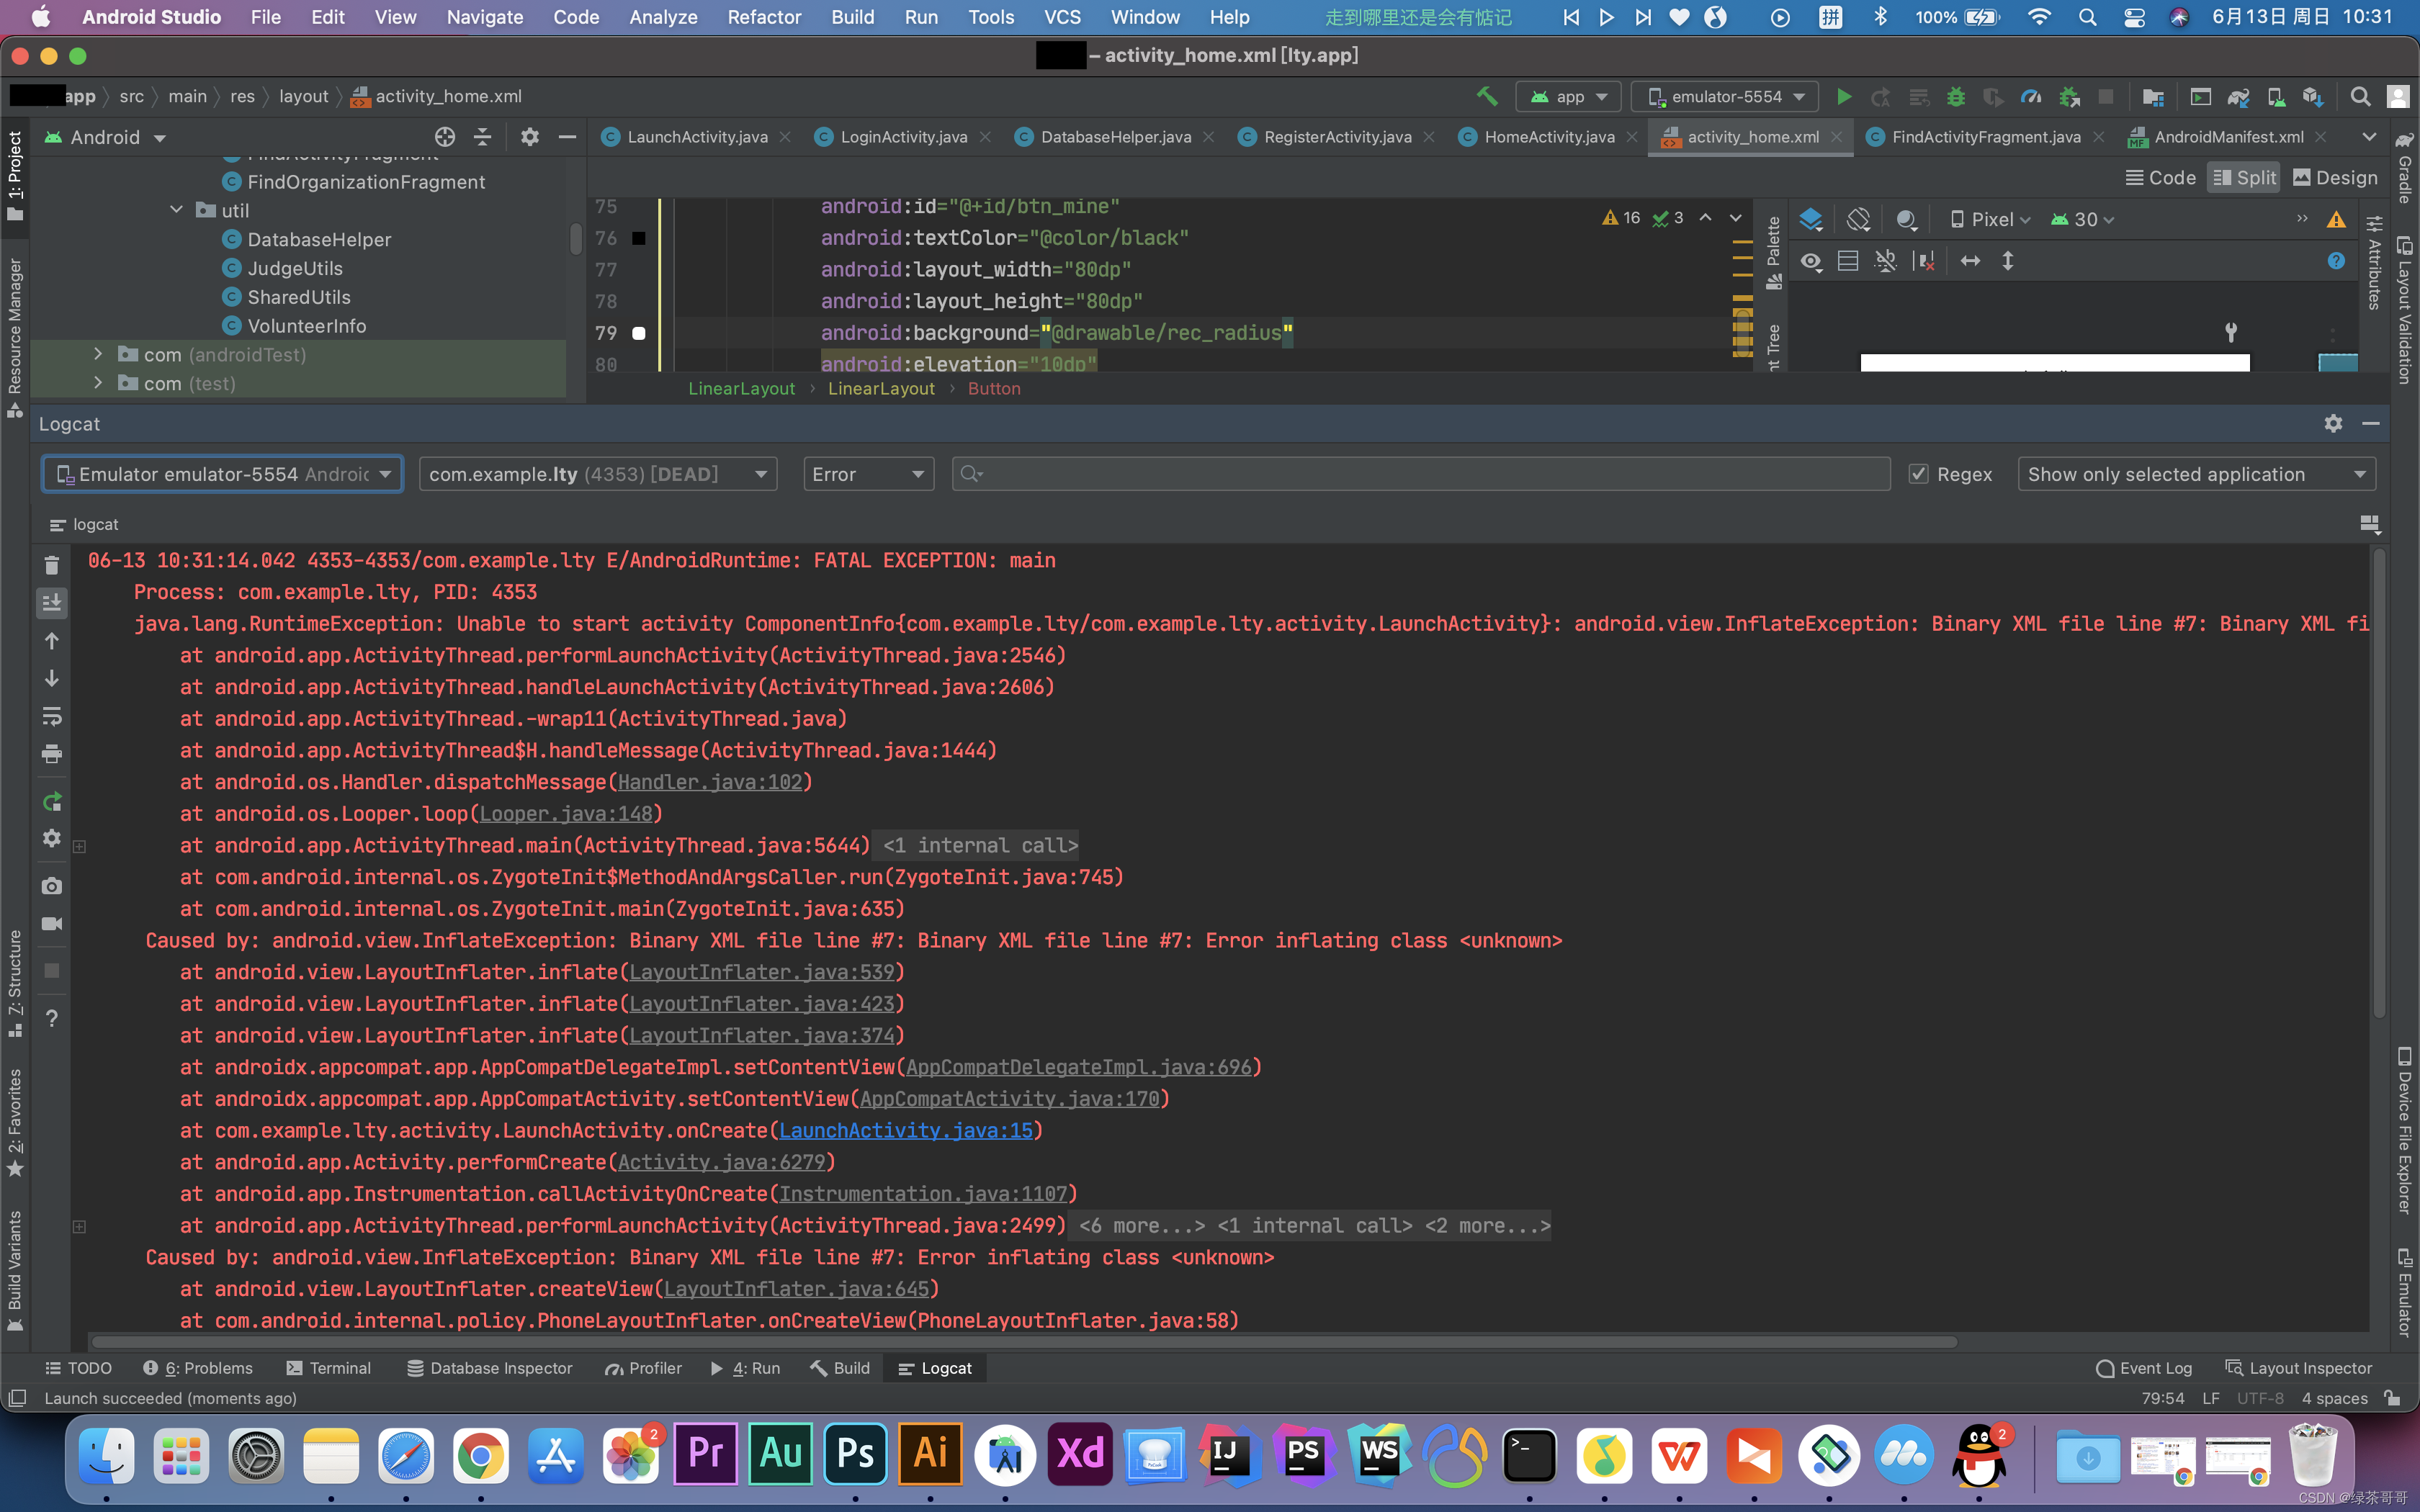Open the Refactor menu
Screen dimensions: 2420x1512
click(763, 17)
